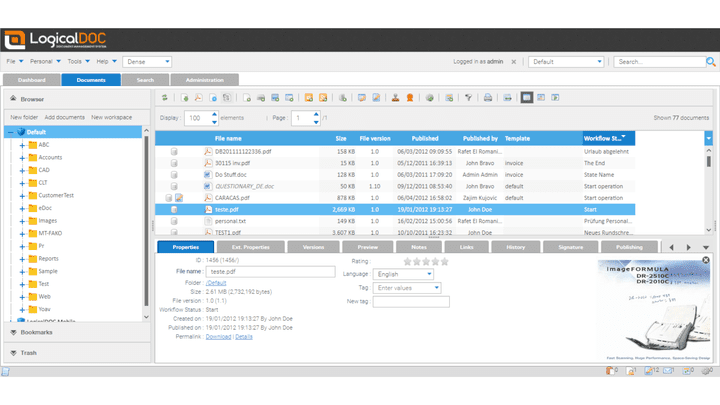Click the printer icon in toolbar
Viewport: 720px width, 405px height.
coord(488,98)
